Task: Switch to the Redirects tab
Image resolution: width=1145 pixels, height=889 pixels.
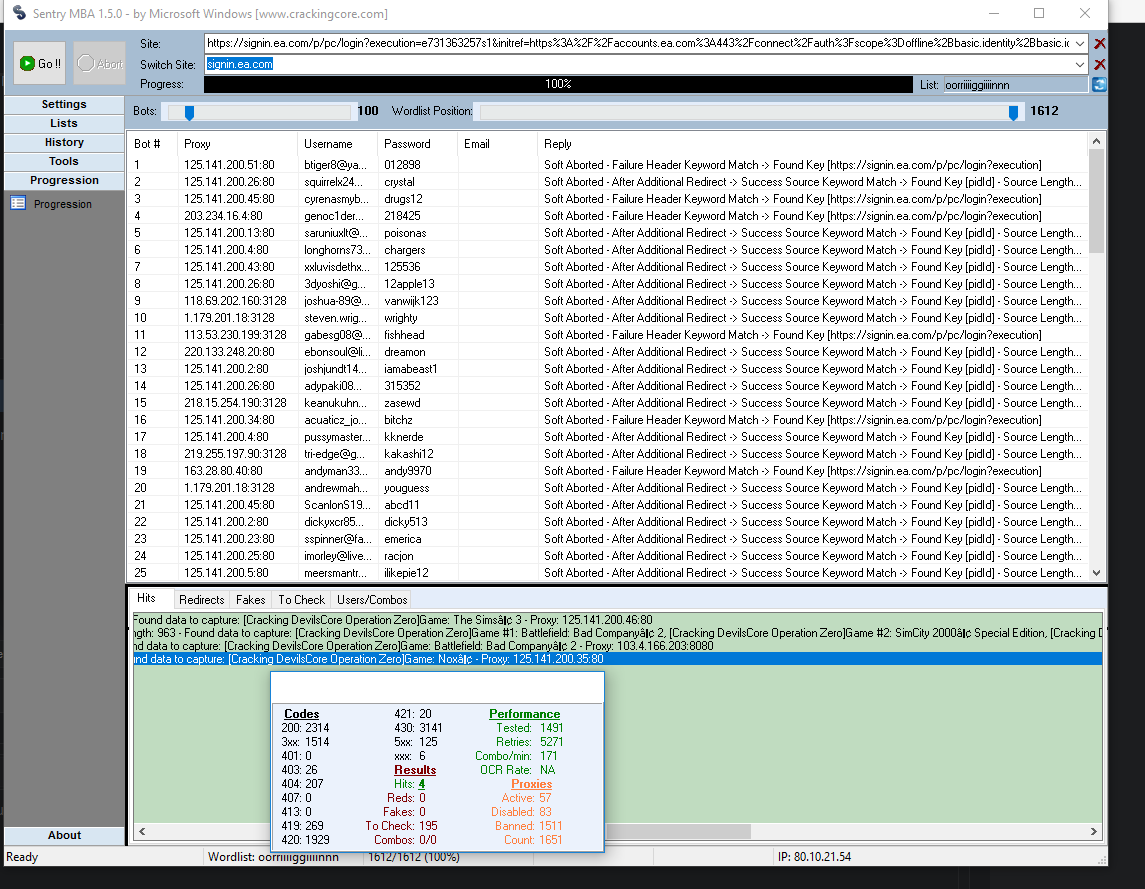Action: coord(202,600)
